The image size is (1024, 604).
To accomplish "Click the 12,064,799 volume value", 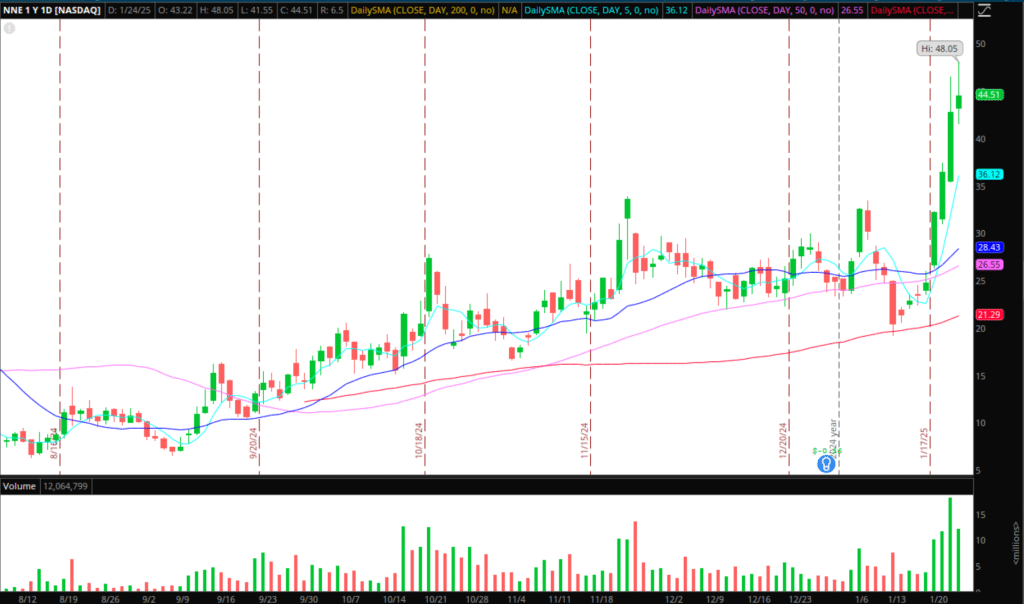I will 65,486.
